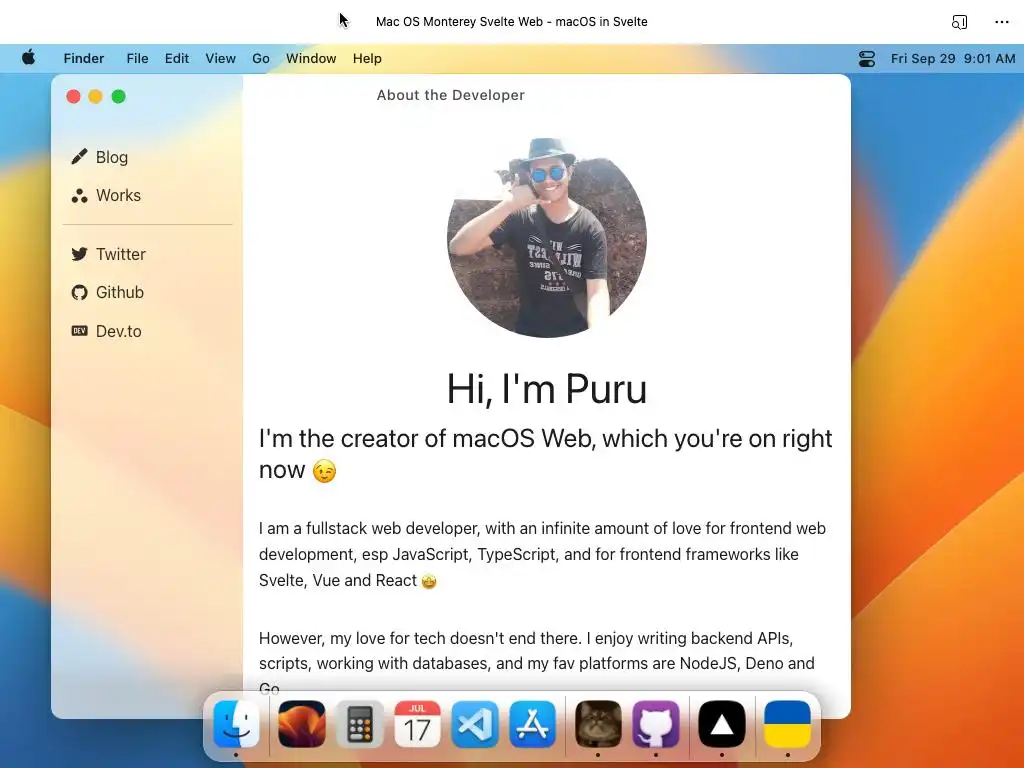
Task: Click the cast screen icon in title bar
Action: click(959, 22)
